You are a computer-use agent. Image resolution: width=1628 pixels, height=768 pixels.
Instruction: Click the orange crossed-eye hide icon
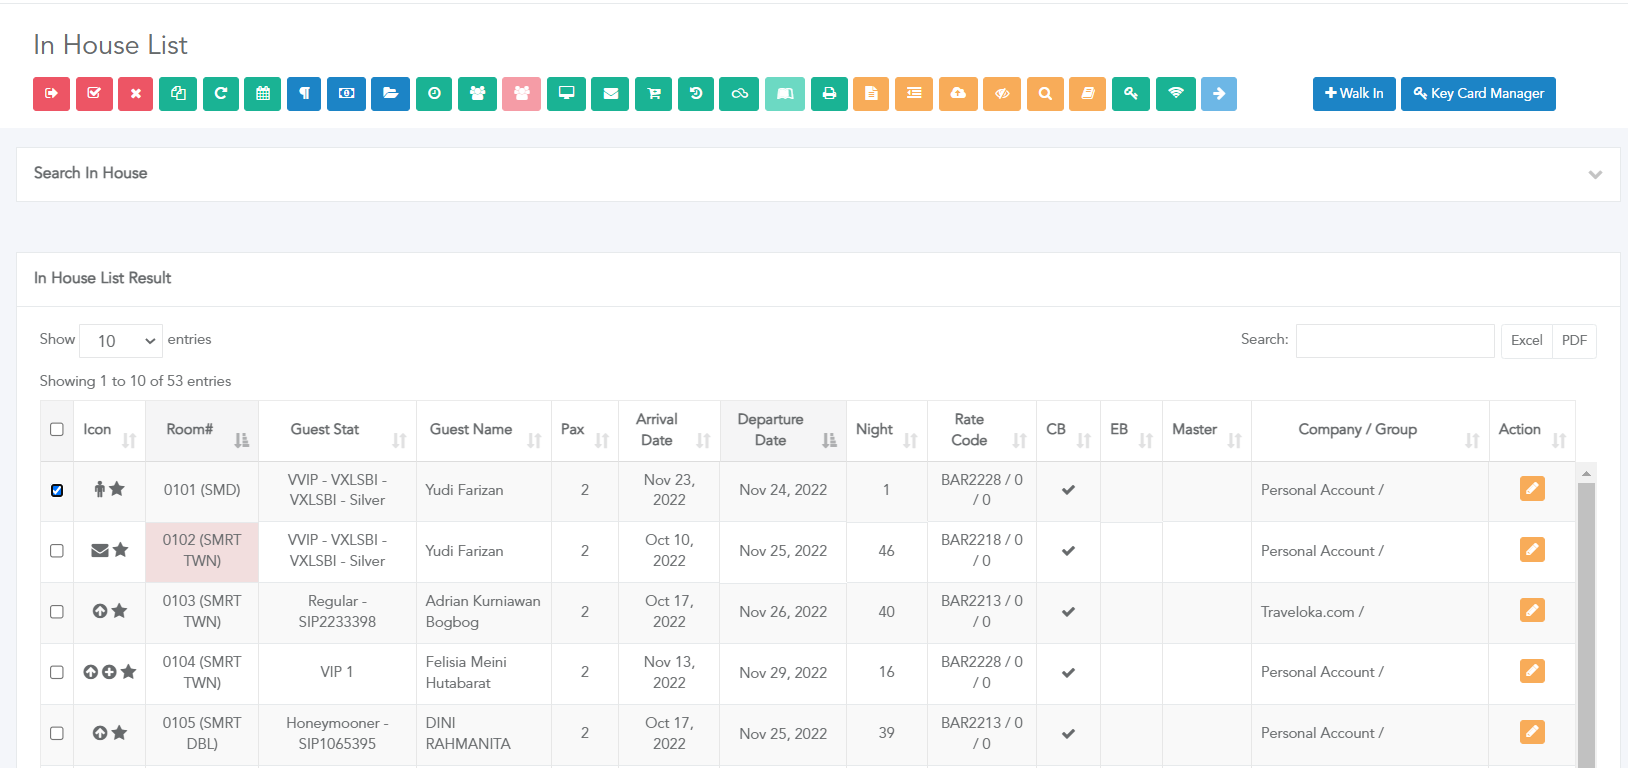click(1002, 94)
